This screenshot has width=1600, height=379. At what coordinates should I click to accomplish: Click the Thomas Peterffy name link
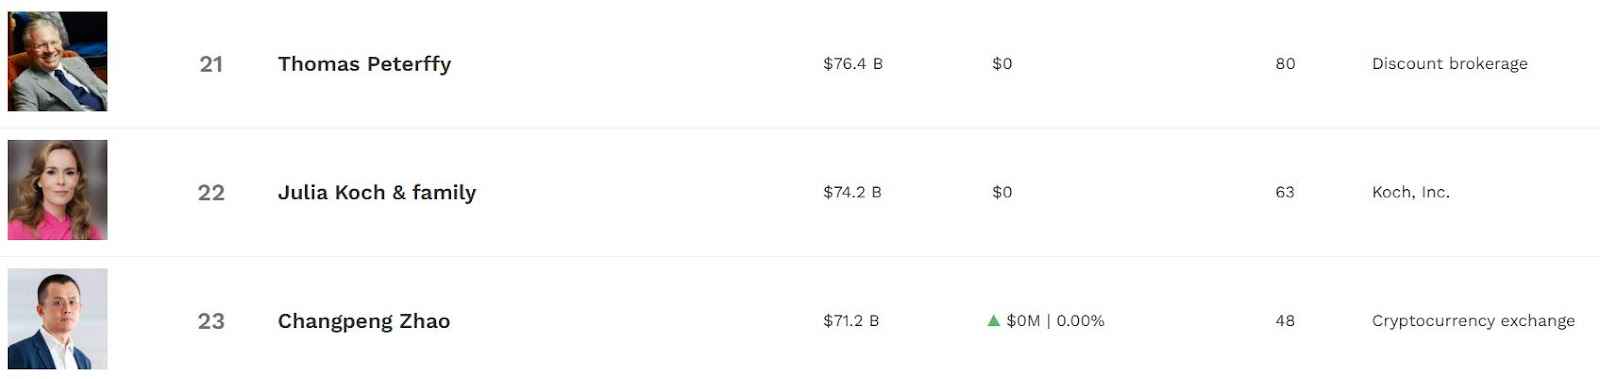point(364,64)
